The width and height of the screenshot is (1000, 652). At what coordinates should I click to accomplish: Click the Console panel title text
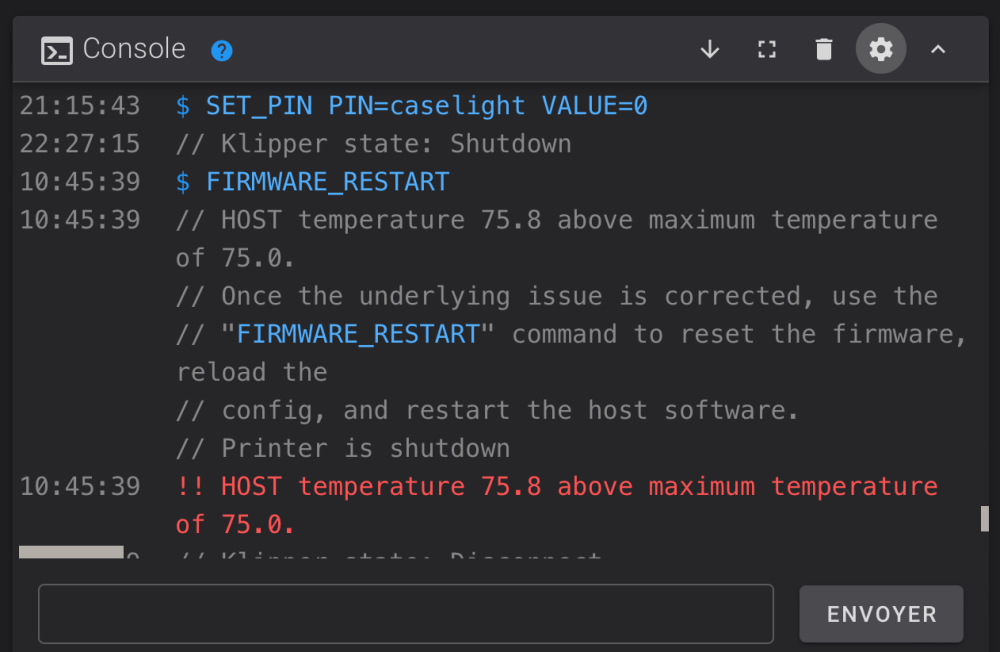pos(134,49)
